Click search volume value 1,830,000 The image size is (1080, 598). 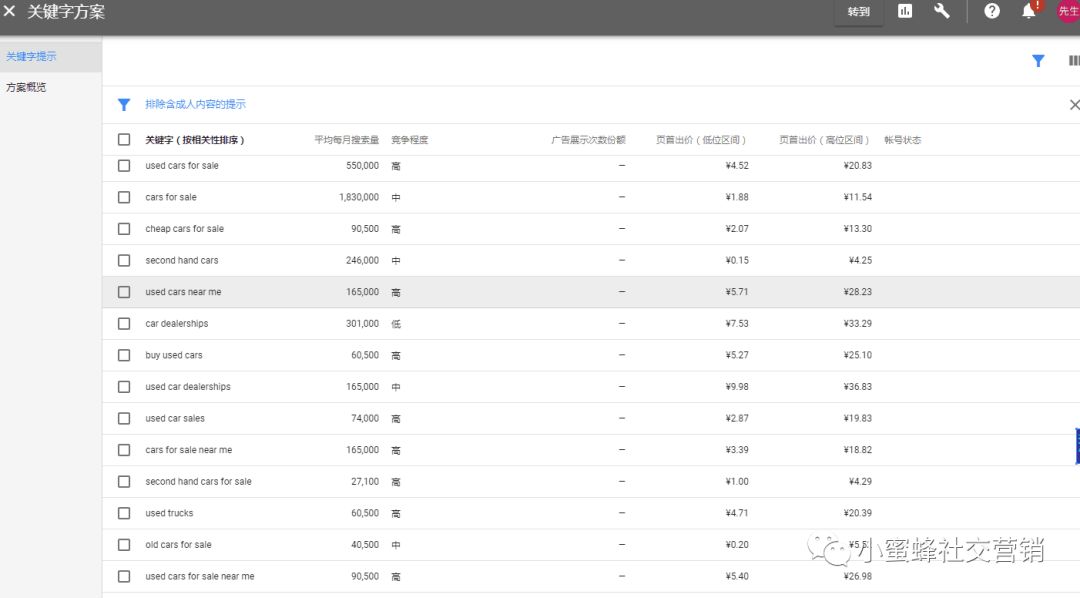[x=359, y=197]
